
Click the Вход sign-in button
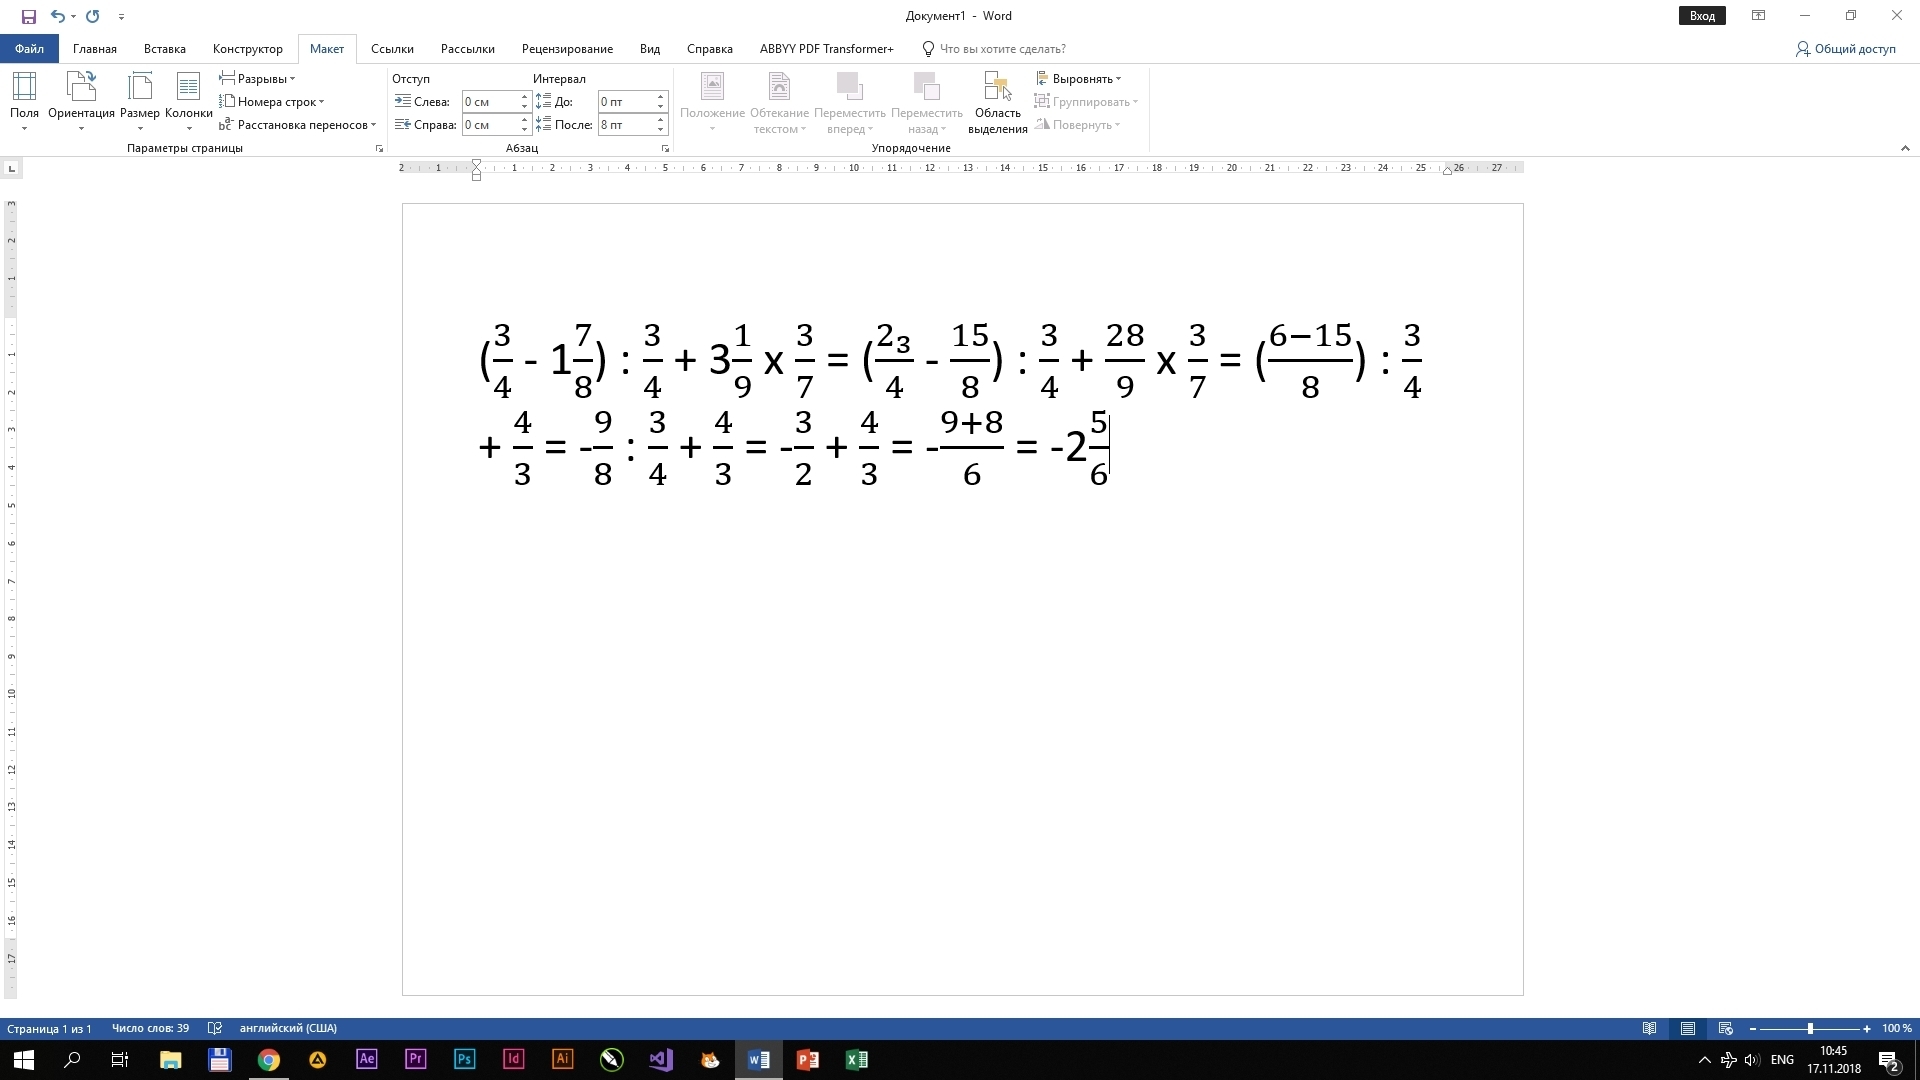coord(1702,16)
